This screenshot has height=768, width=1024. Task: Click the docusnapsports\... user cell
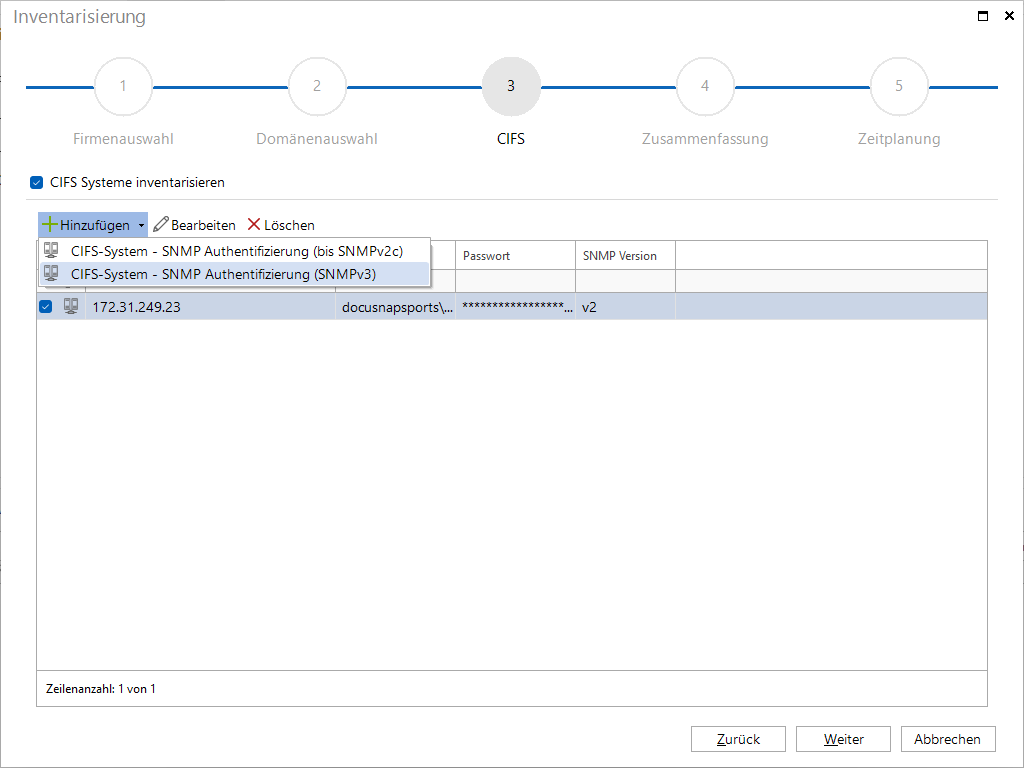(396, 307)
